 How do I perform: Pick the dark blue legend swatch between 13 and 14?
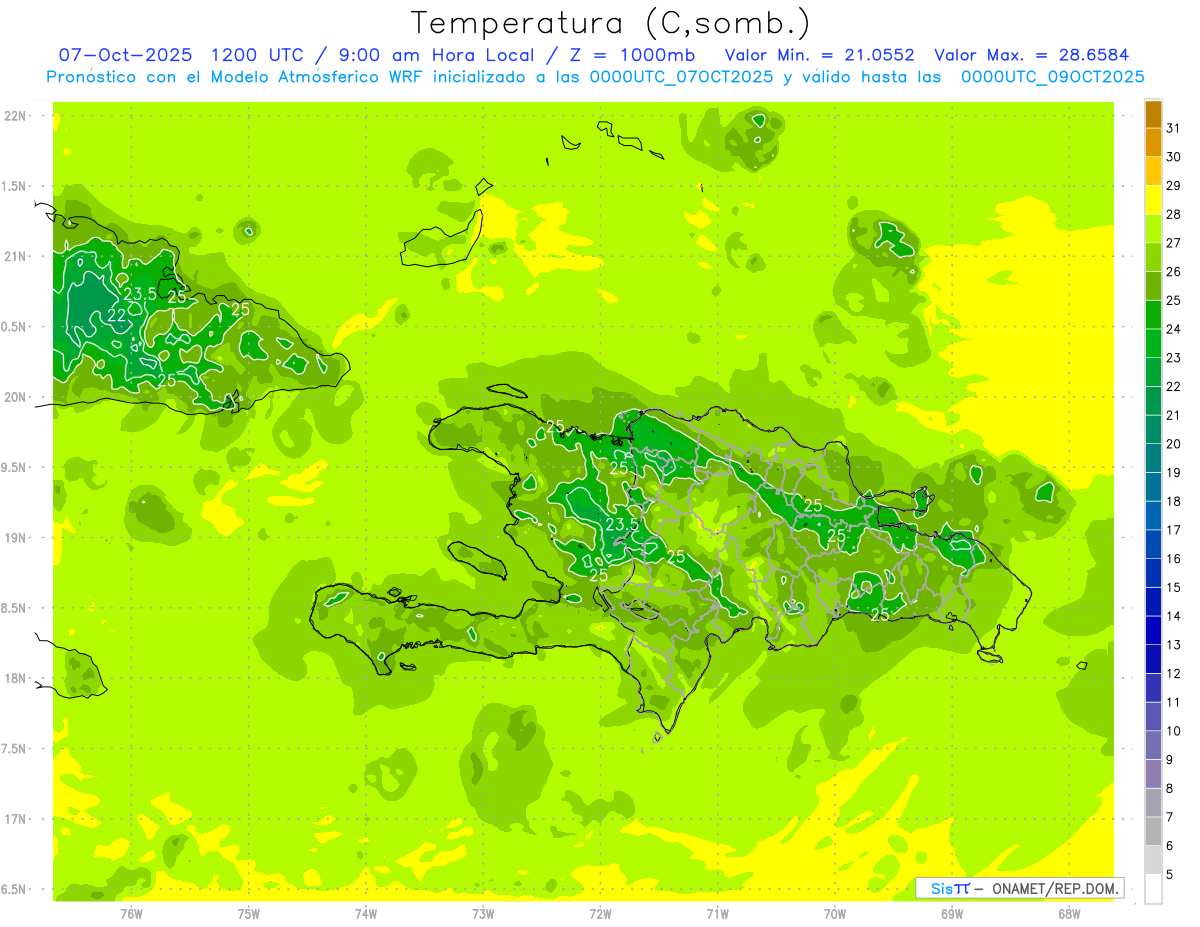(1153, 631)
